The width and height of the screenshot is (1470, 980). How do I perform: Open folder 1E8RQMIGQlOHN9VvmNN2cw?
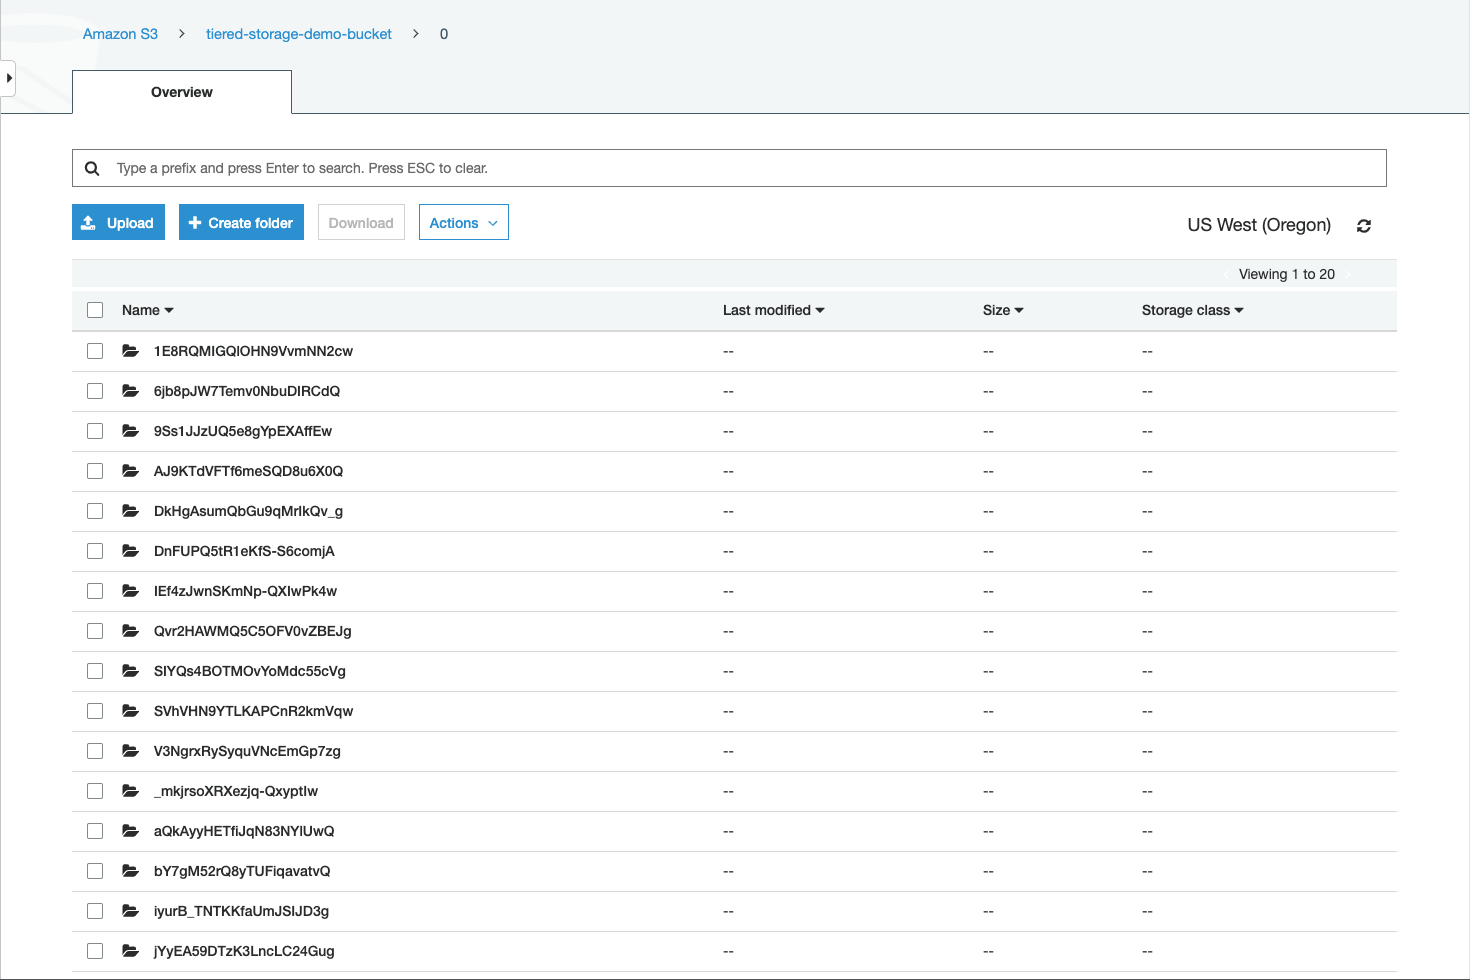pyautogui.click(x=253, y=351)
